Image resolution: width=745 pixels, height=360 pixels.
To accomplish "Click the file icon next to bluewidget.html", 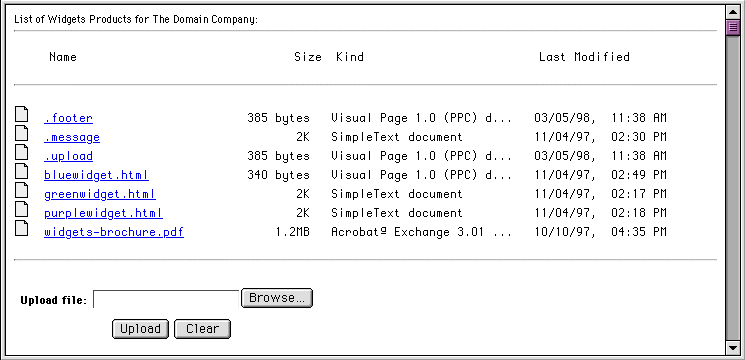I will click(x=21, y=171).
